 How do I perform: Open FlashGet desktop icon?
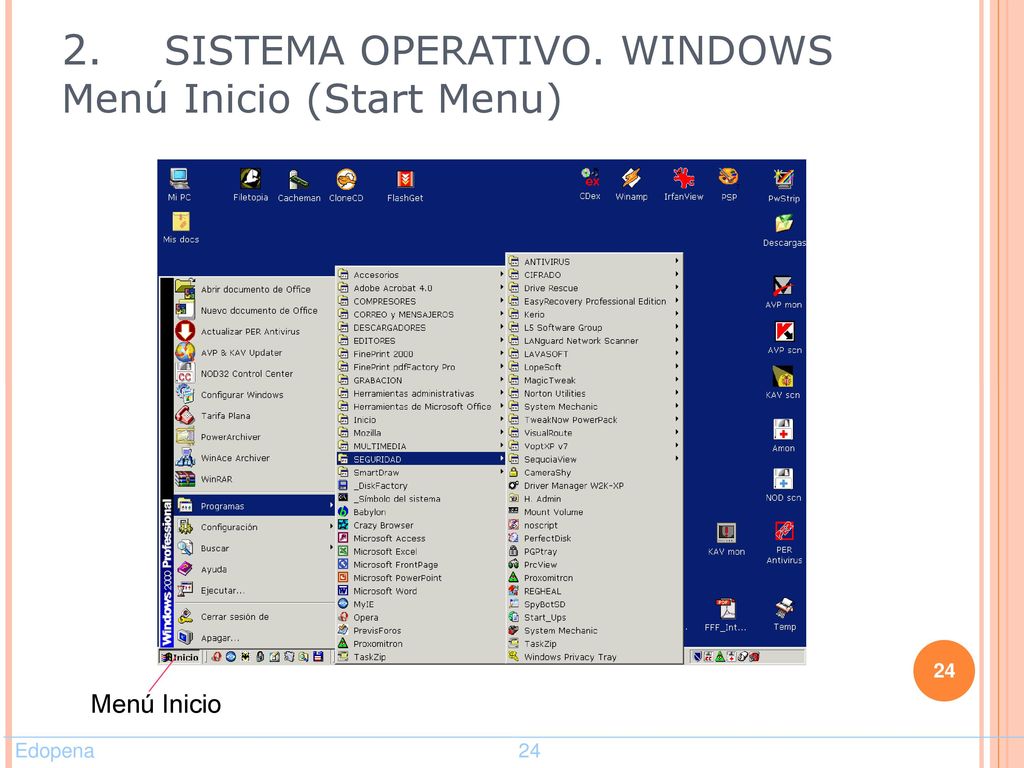pos(405,185)
